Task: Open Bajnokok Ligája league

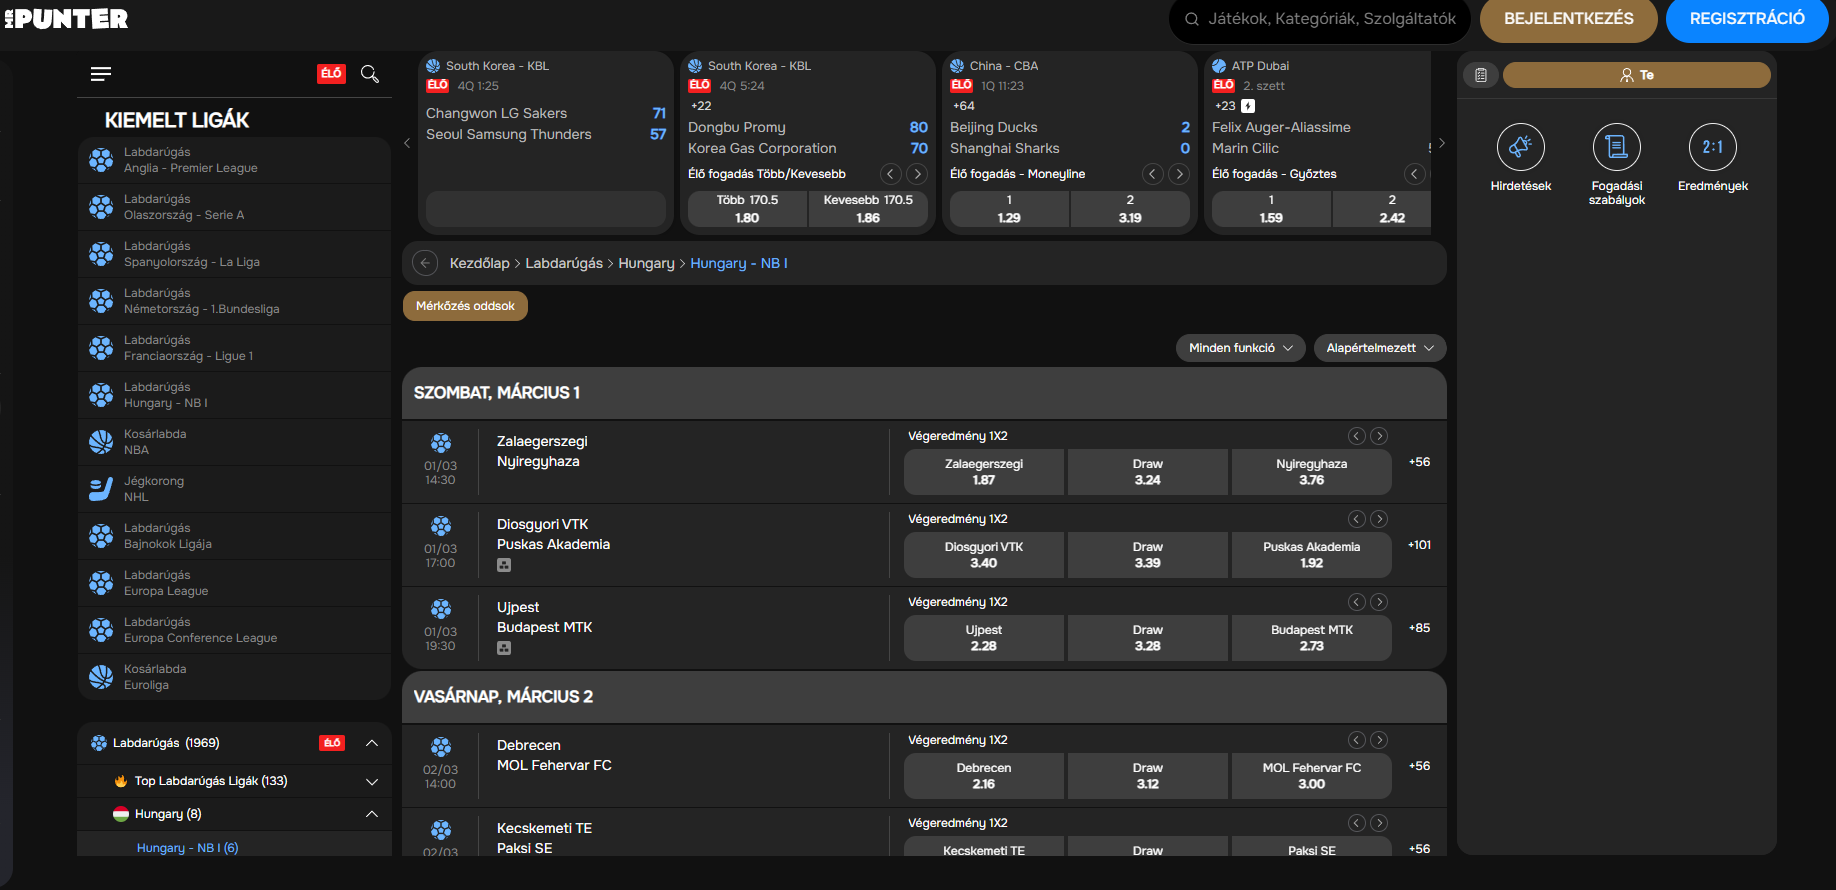Action: pos(234,536)
